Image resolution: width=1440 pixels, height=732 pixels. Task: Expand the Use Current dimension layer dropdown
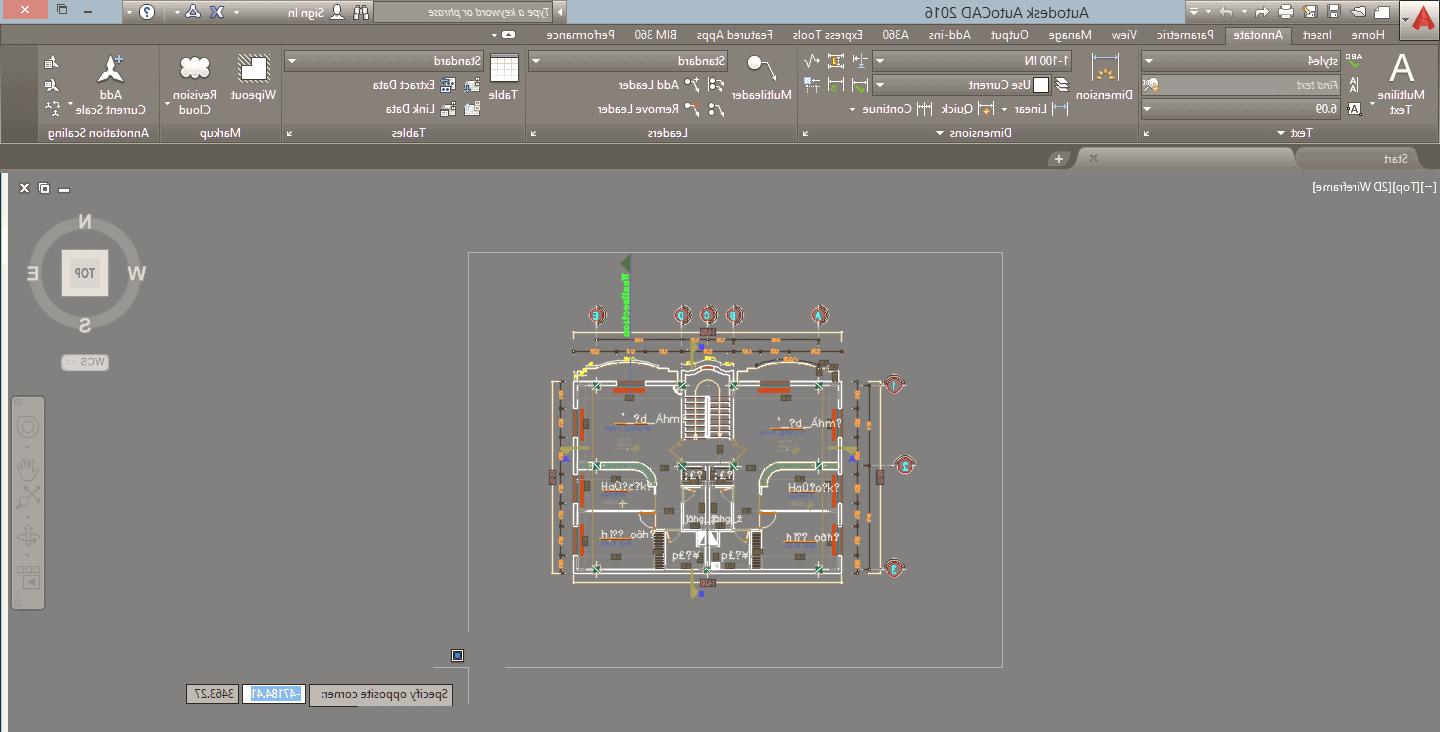pos(962,85)
